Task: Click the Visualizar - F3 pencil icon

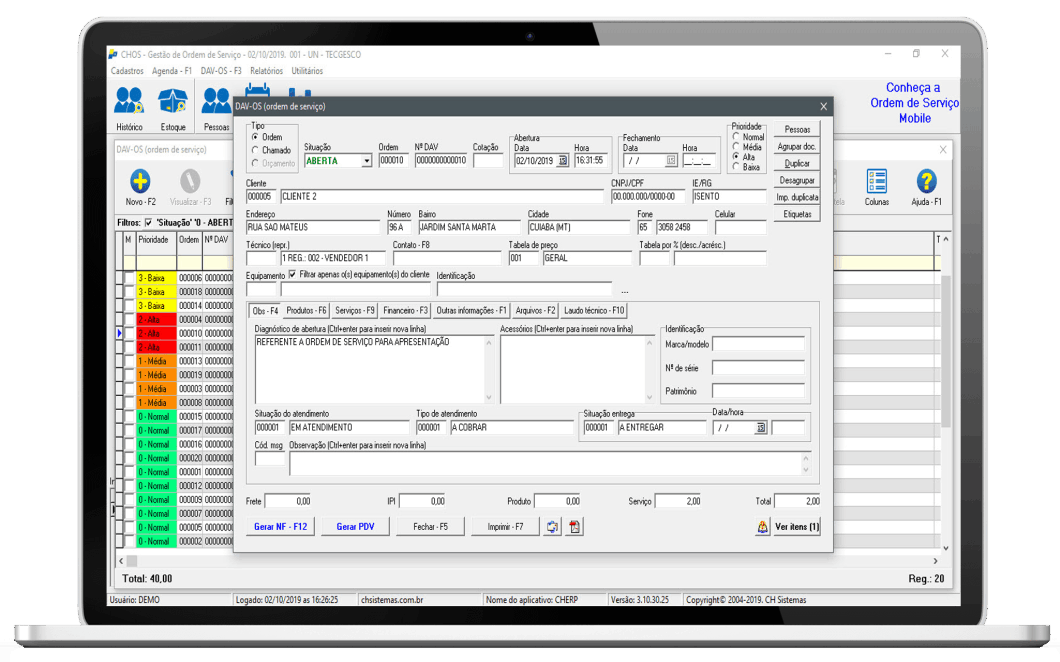Action: (190, 181)
